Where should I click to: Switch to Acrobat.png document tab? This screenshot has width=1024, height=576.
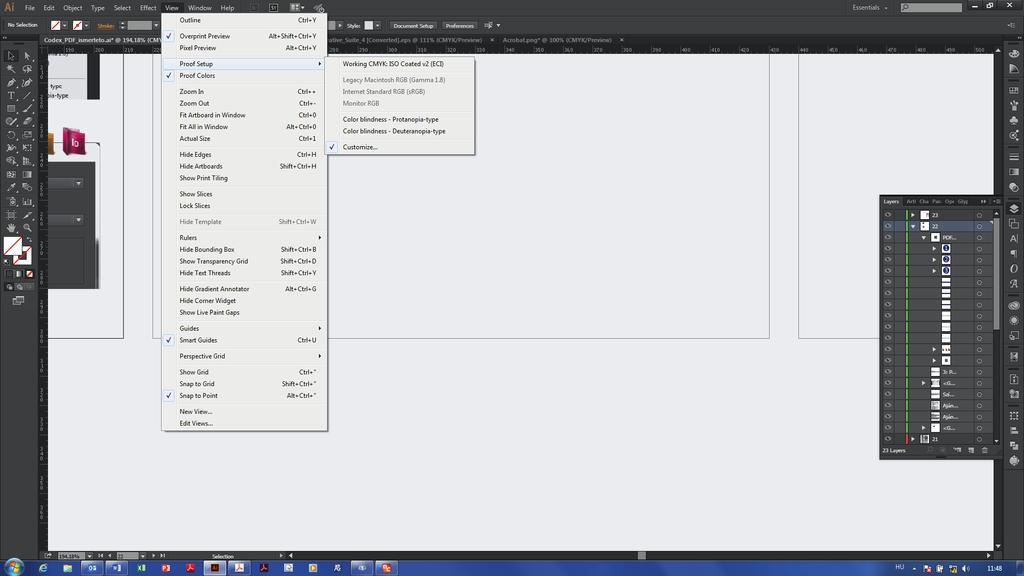[557, 40]
